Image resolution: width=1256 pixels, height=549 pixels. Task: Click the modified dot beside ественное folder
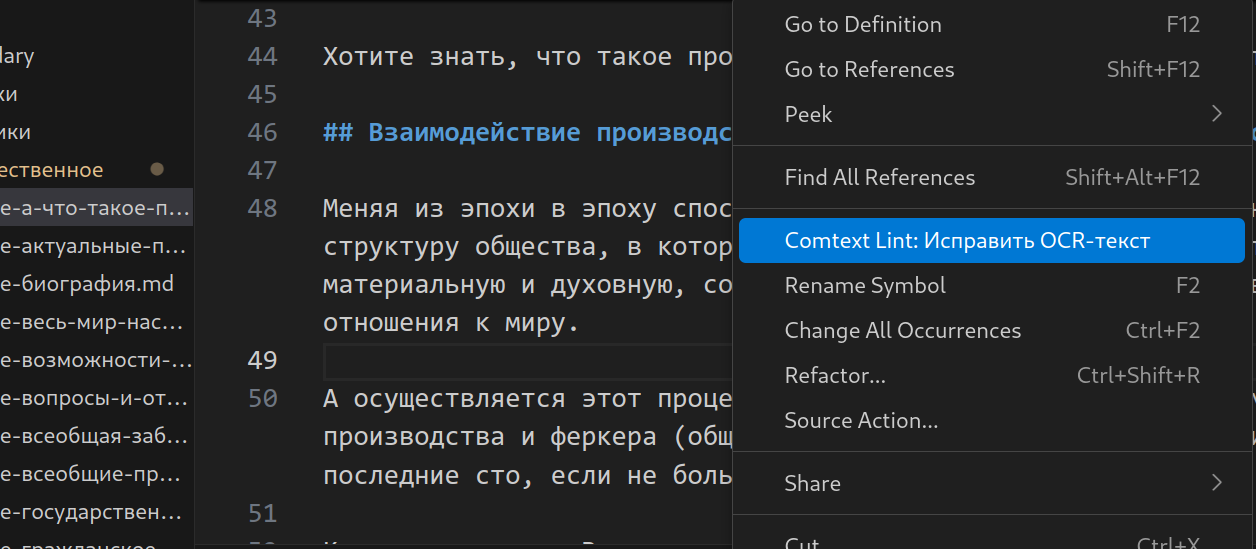coord(156,170)
